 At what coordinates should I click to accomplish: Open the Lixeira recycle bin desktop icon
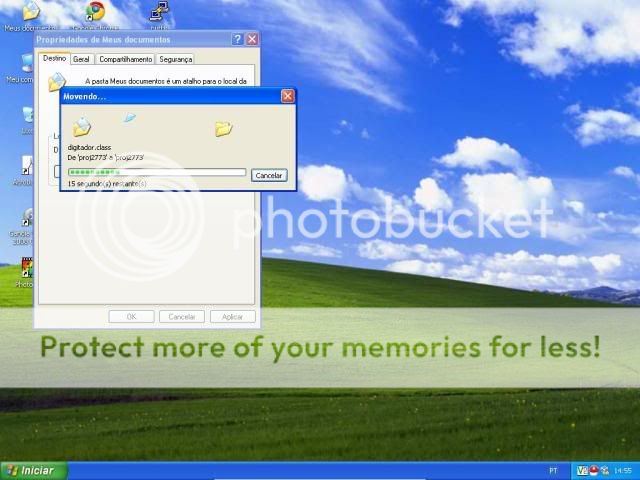(x=28, y=115)
